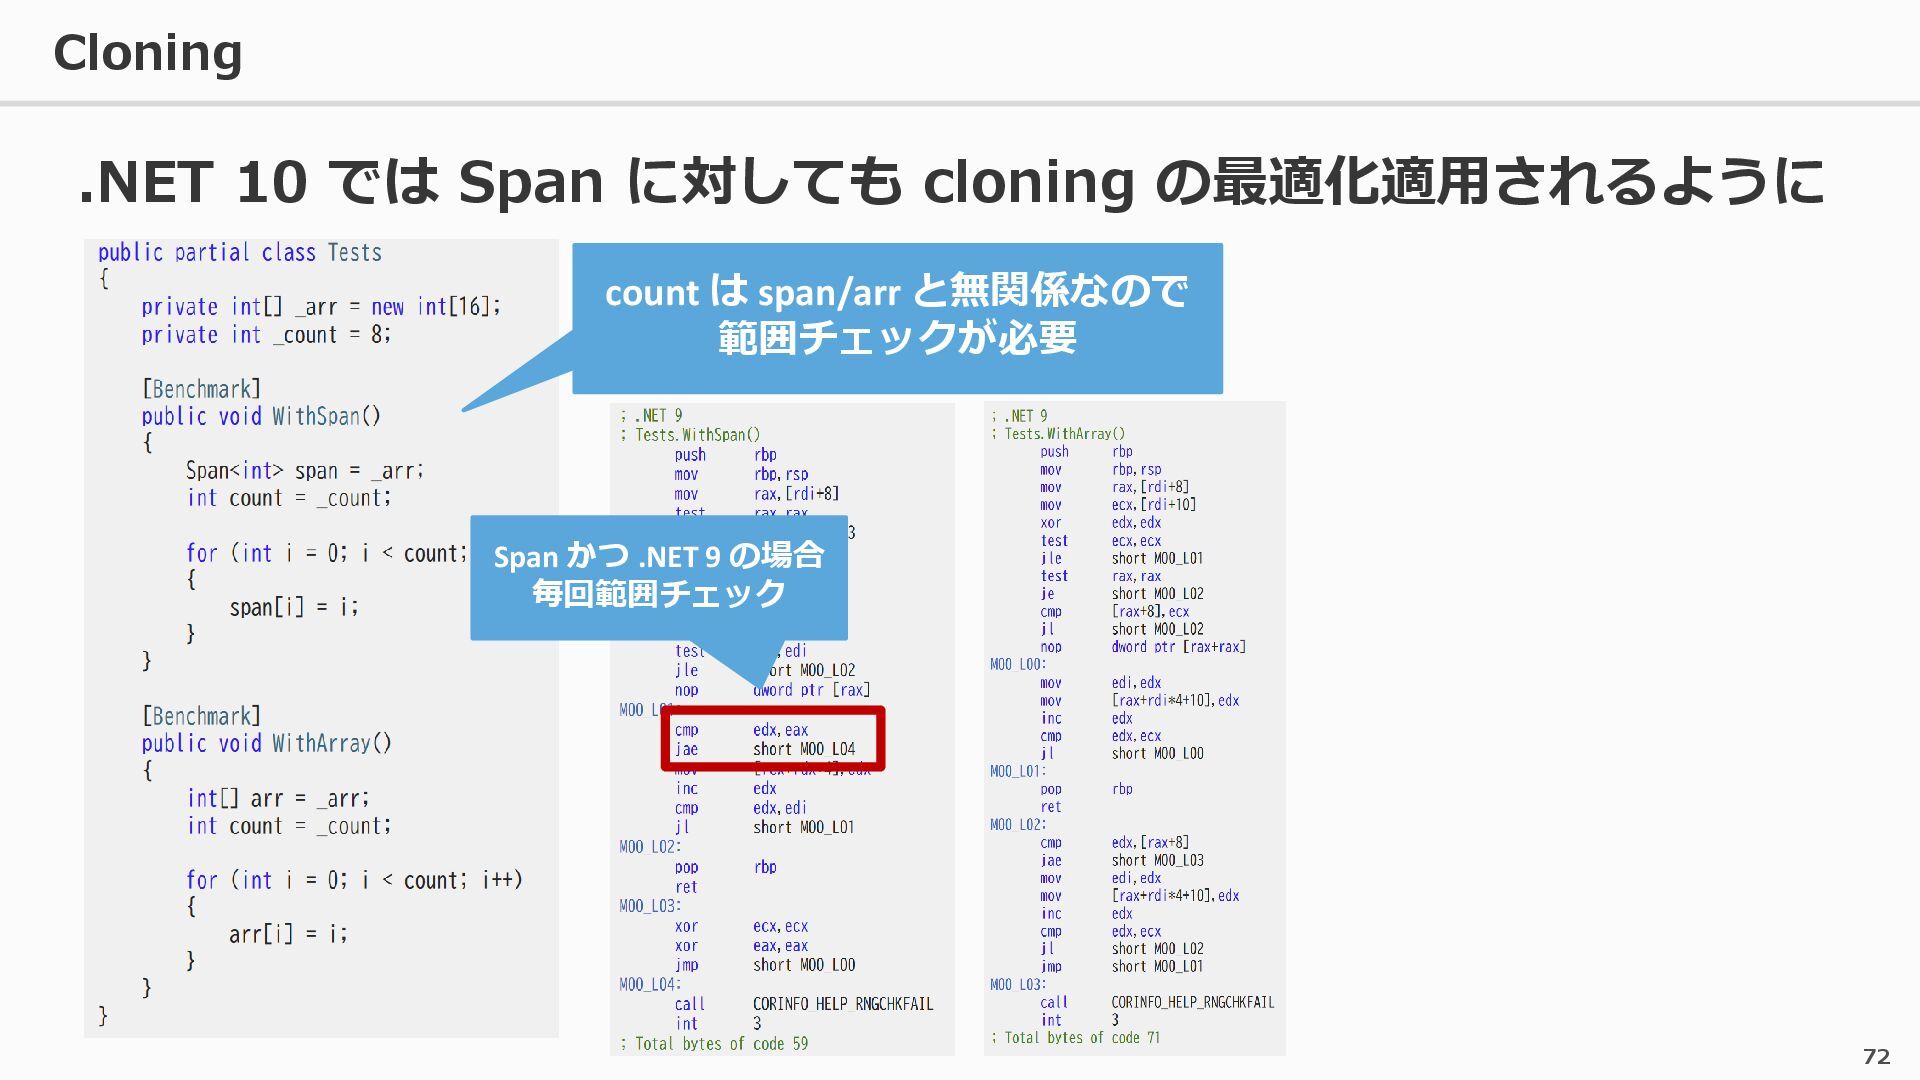Click the Span and .NET 9 callout box
This screenshot has width=1920, height=1080.
[x=658, y=575]
